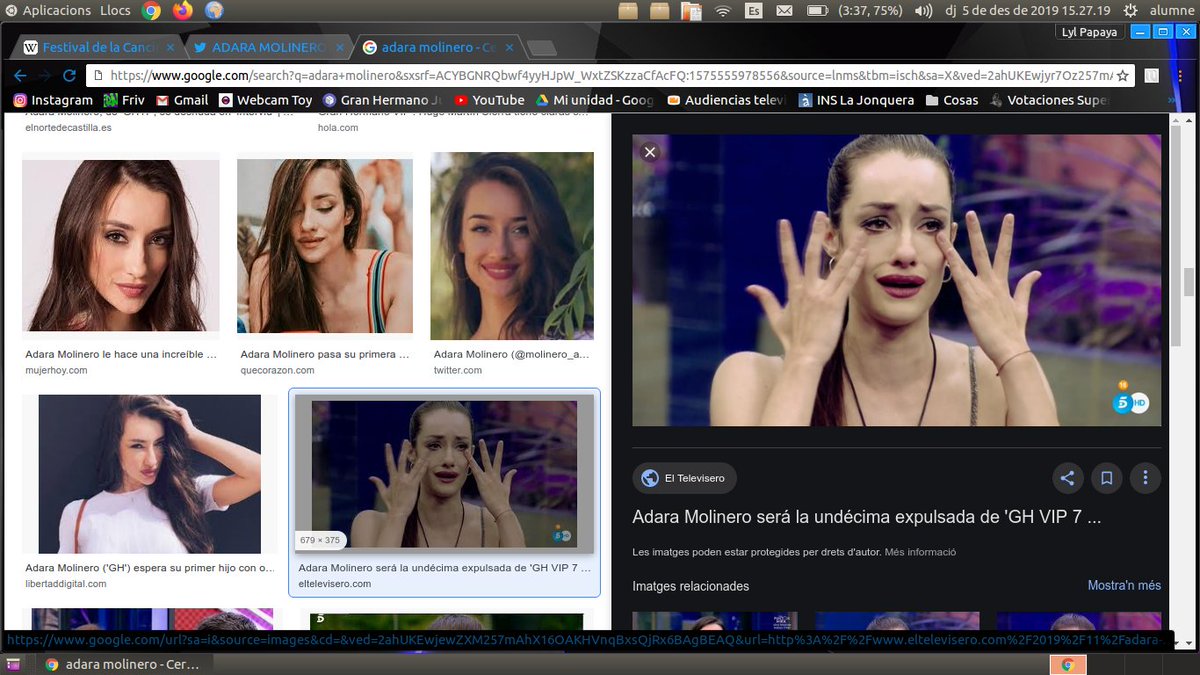Select the libertaddigital.com Adara thumbnail
Image resolution: width=1200 pixels, height=675 pixels.
point(149,474)
